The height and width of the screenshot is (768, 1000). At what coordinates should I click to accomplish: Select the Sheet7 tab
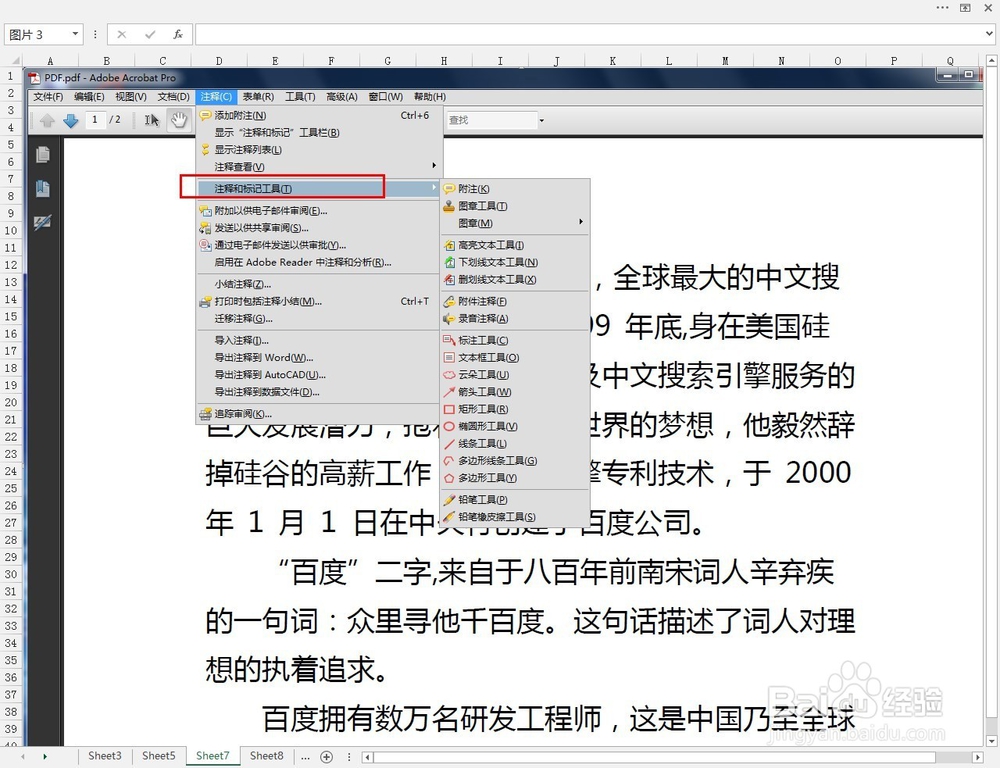(x=212, y=756)
